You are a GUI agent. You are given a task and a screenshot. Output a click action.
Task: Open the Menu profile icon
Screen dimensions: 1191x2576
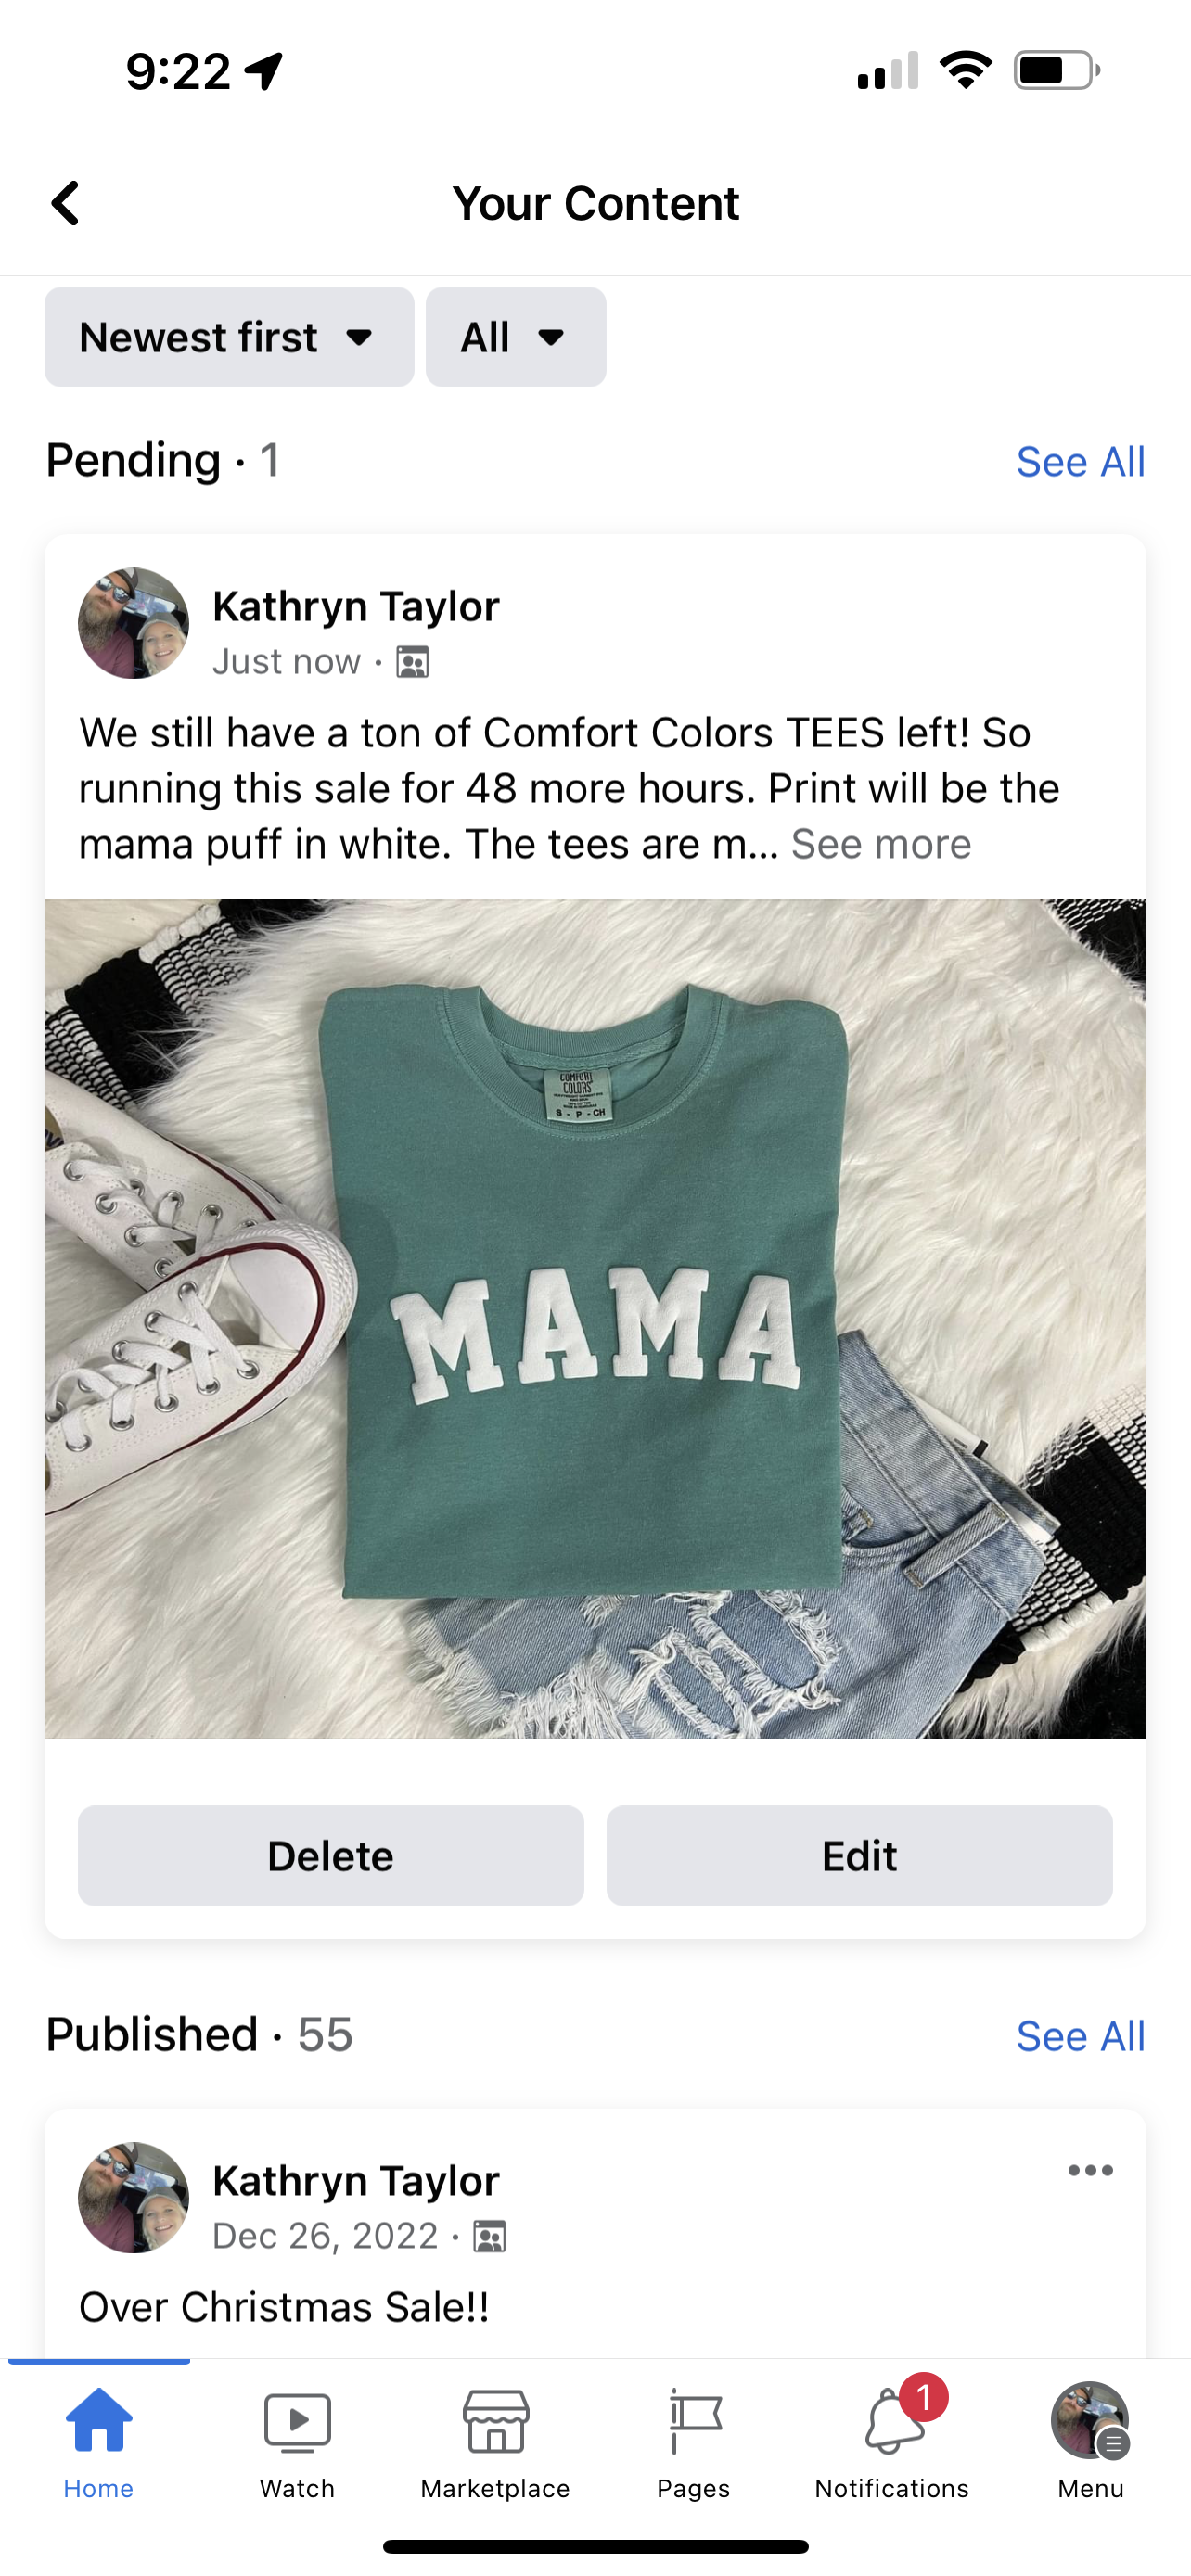[x=1089, y=2442]
